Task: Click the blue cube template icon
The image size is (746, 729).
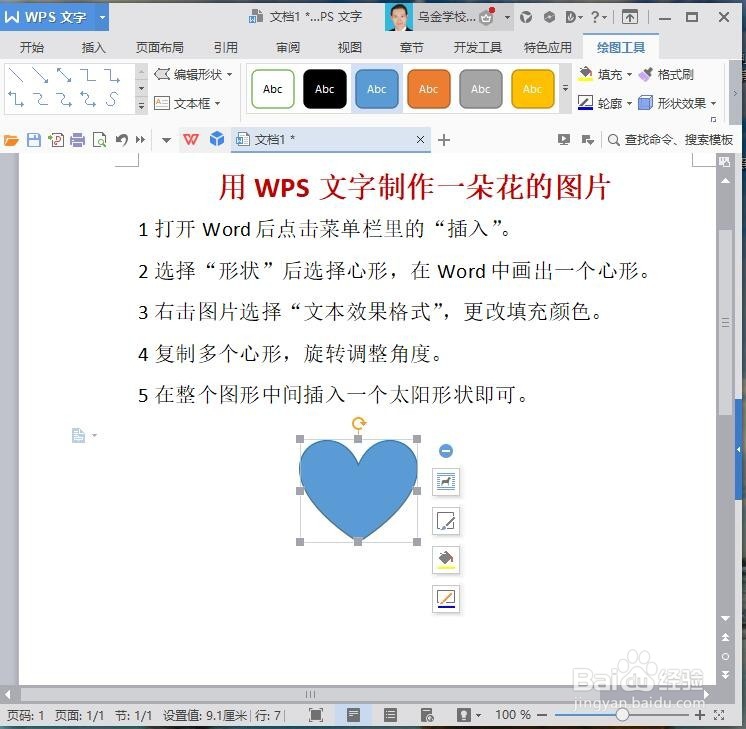Action: (x=217, y=139)
